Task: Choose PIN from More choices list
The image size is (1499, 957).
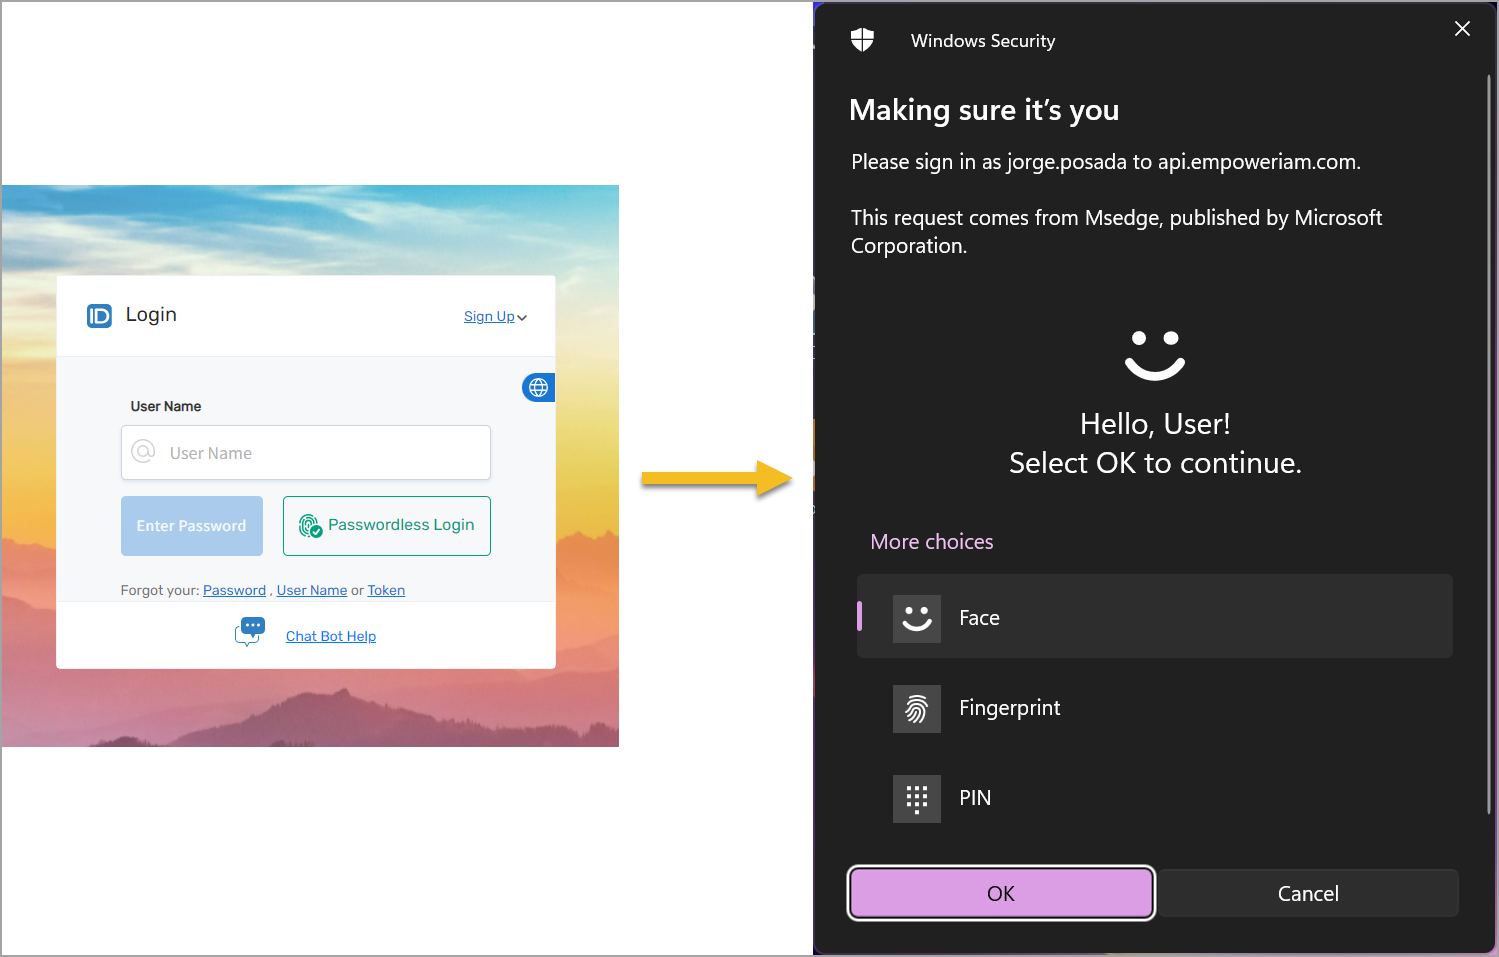Action: click(975, 798)
